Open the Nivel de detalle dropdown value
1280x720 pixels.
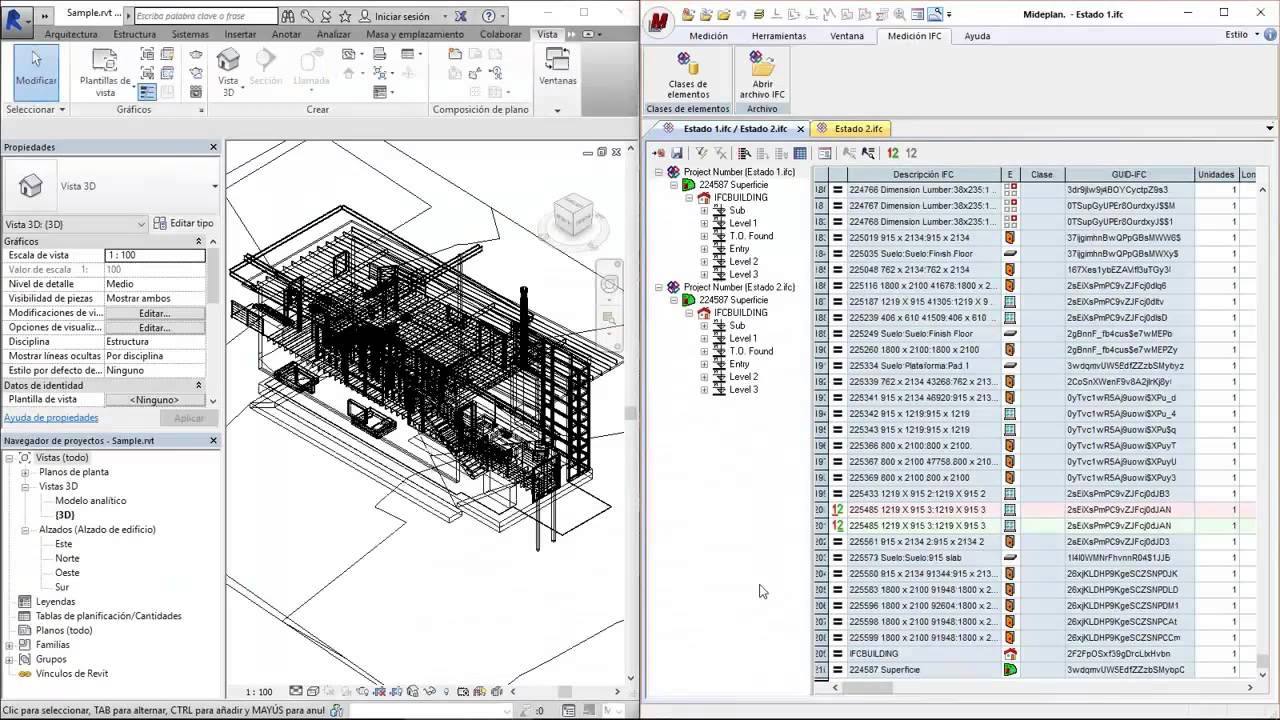coord(155,284)
